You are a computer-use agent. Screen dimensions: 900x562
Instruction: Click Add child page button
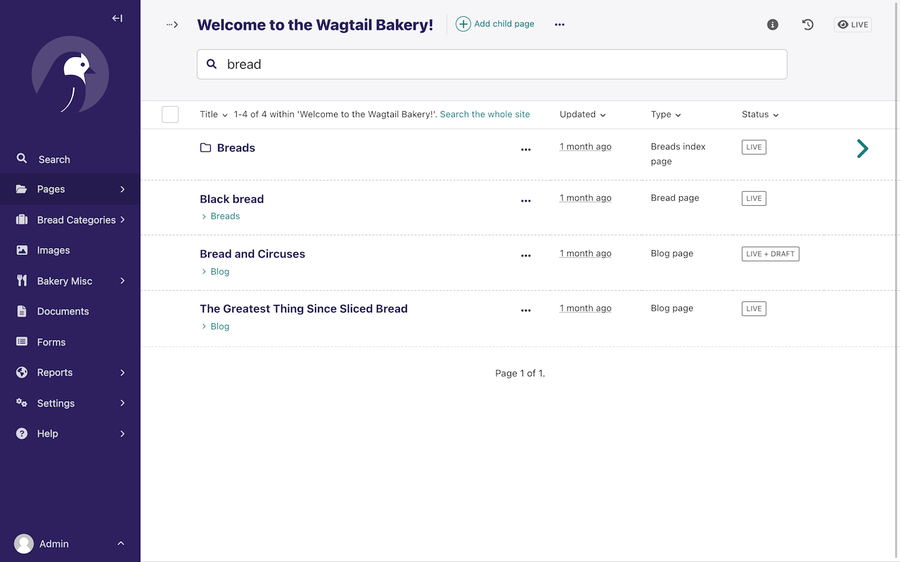point(495,24)
